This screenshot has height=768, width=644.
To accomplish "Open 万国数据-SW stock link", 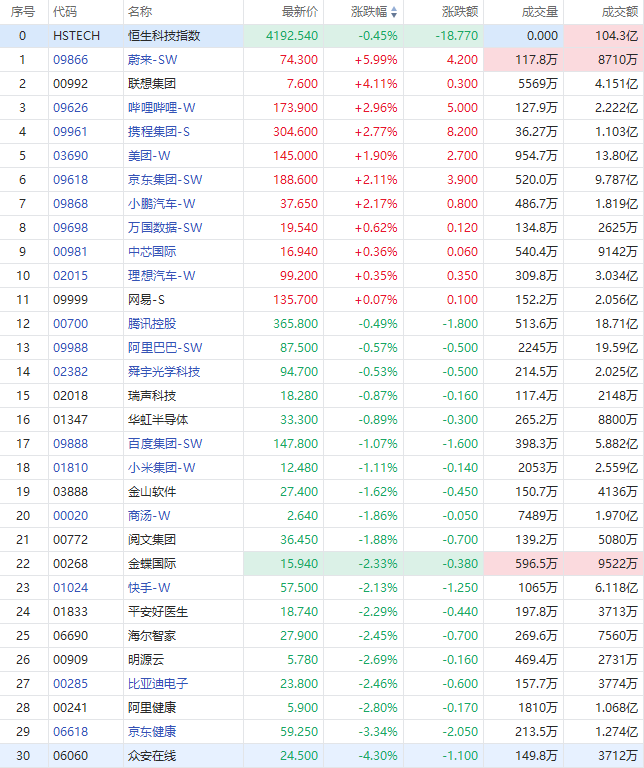I will tap(165, 228).
